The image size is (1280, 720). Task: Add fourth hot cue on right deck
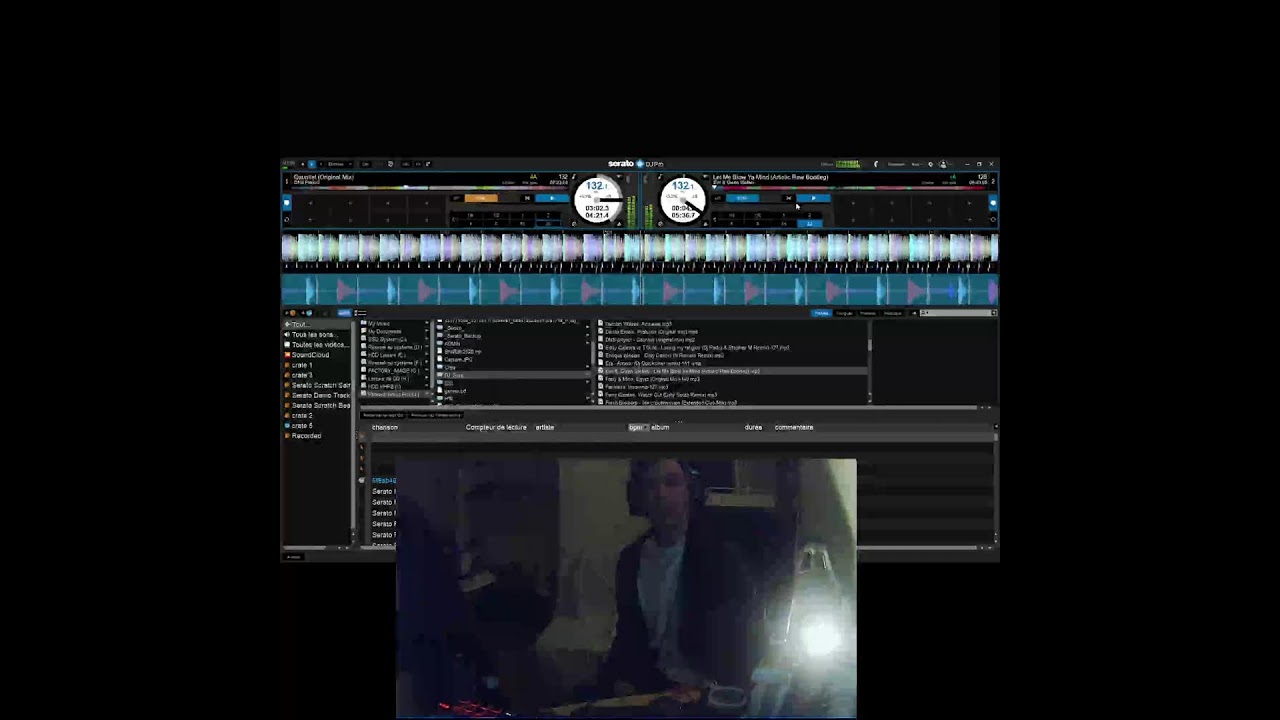pyautogui.click(x=969, y=203)
